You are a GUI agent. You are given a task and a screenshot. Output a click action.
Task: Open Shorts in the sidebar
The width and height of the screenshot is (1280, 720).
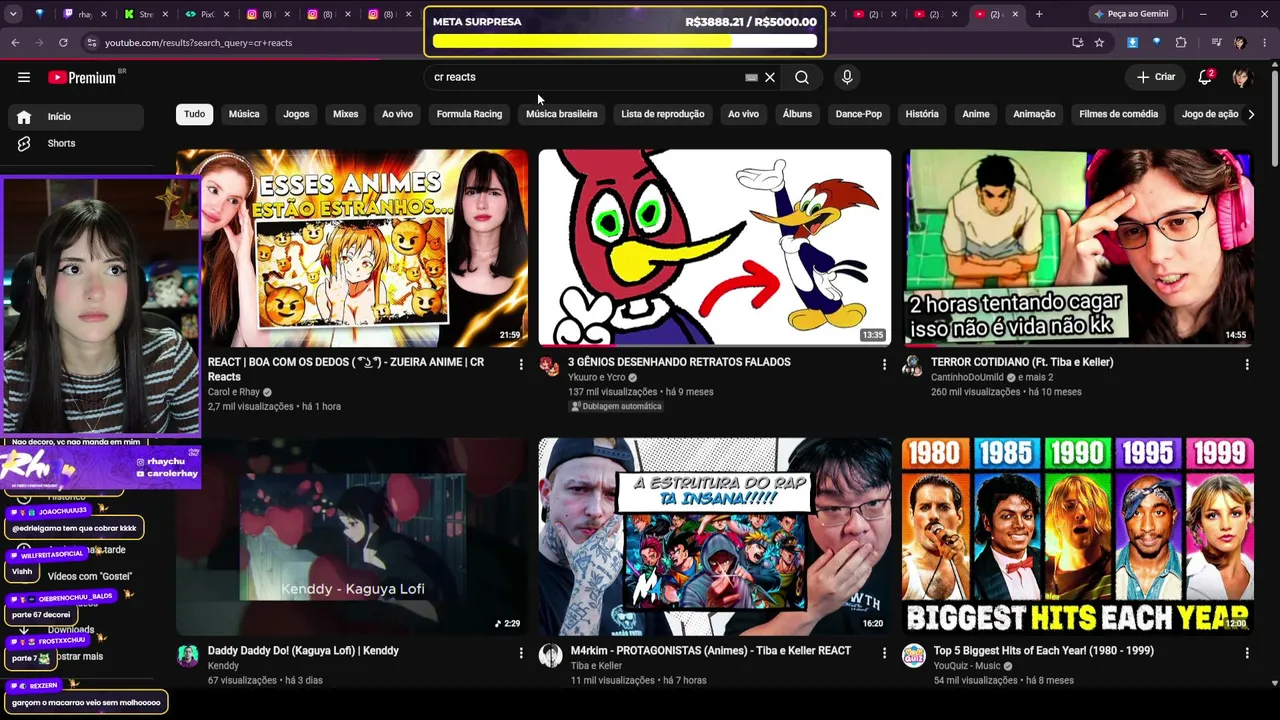coord(77,143)
